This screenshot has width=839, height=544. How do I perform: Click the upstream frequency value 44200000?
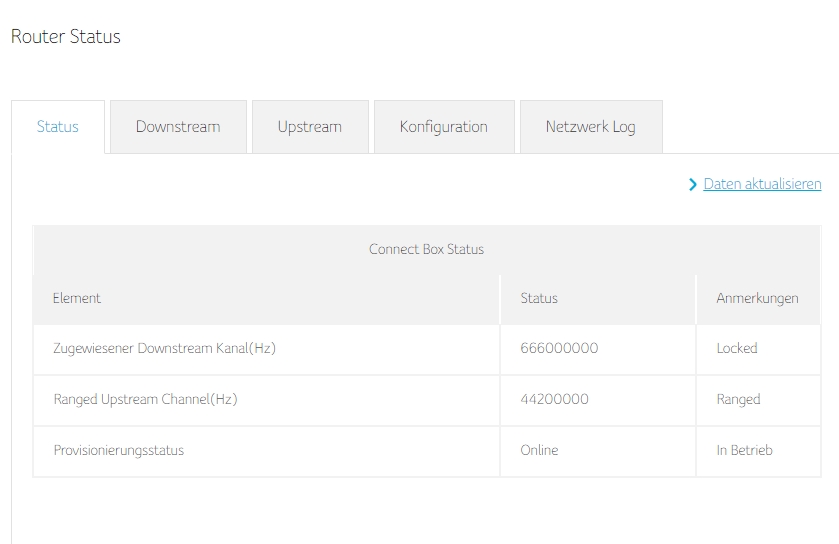point(554,399)
